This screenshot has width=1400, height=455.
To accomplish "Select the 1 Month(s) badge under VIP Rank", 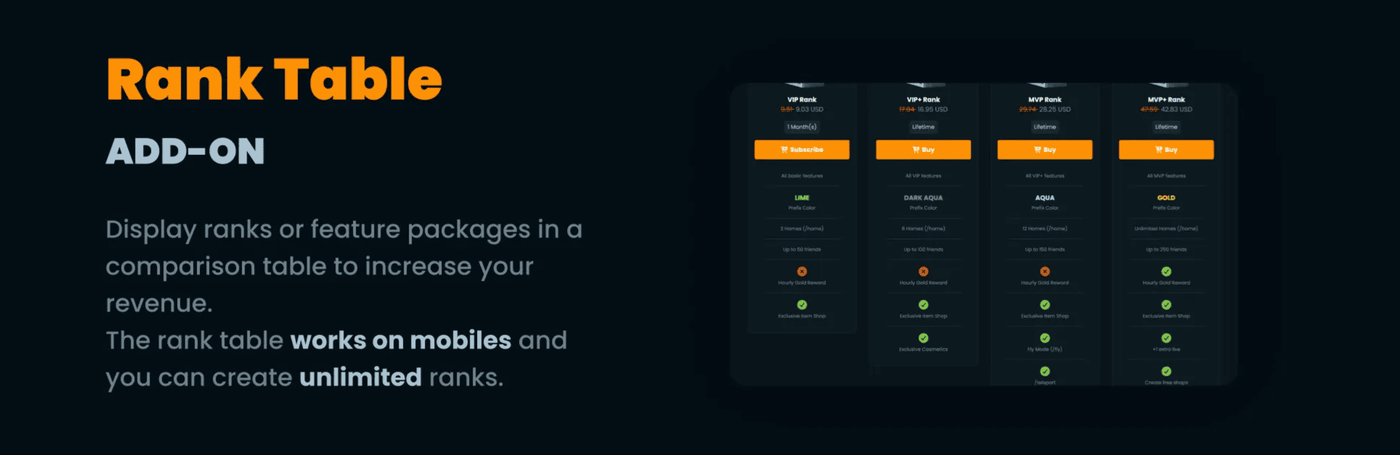I will pos(802,127).
